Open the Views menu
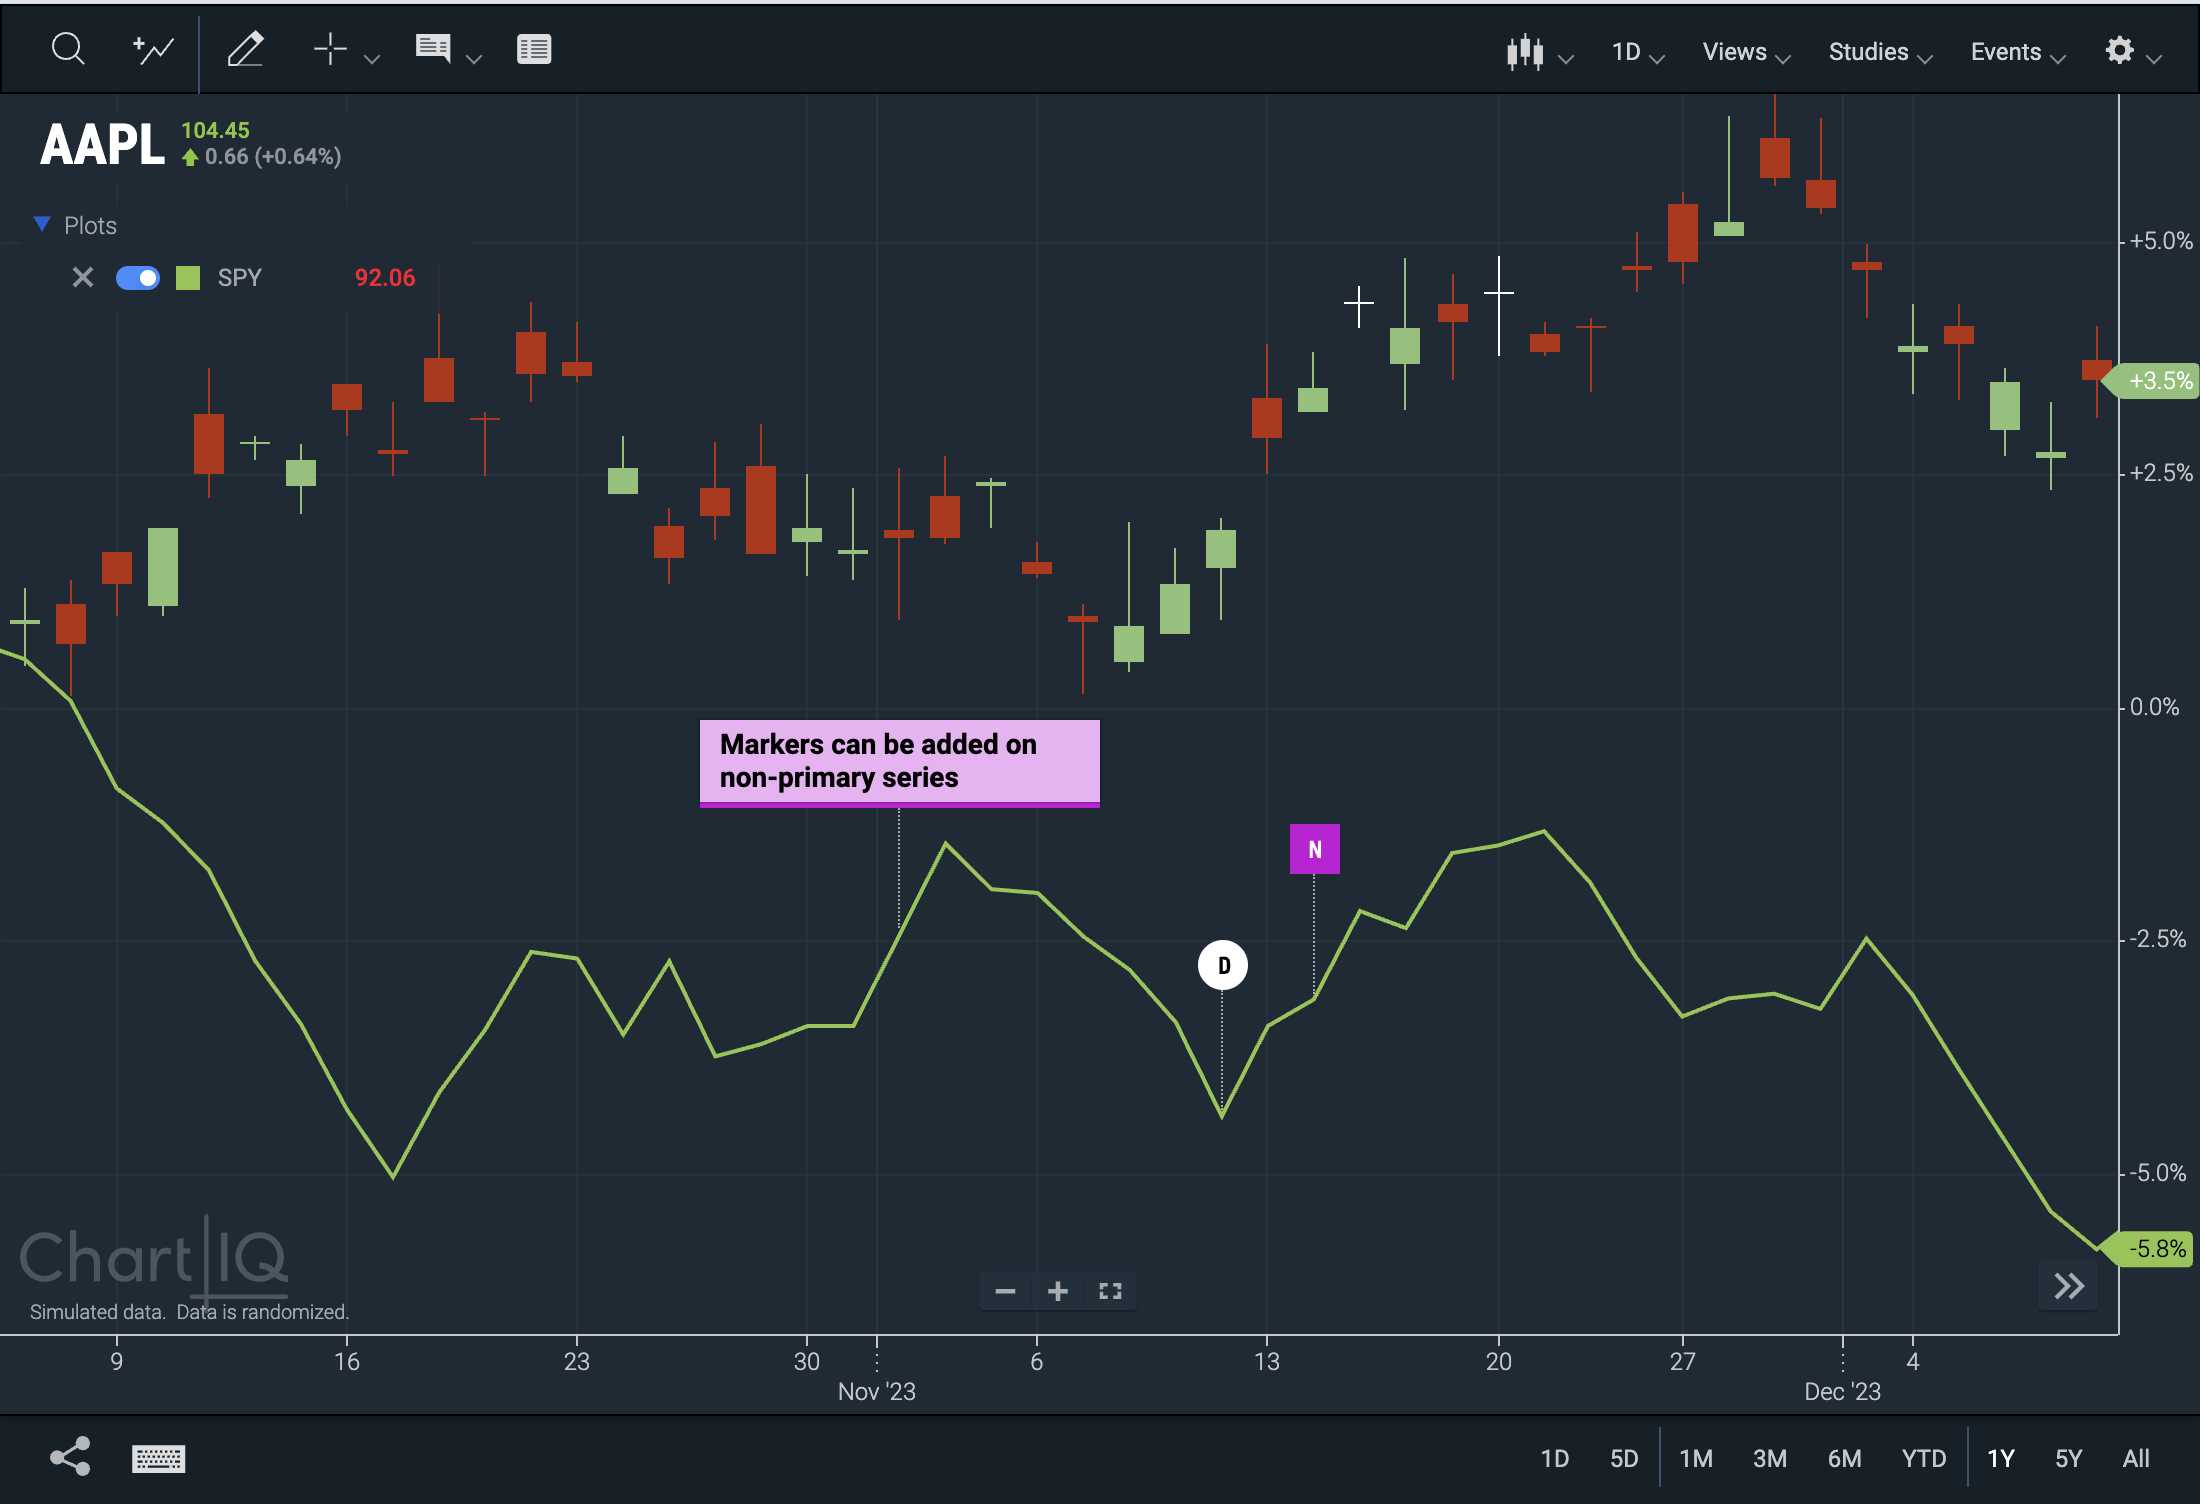 click(x=1746, y=52)
